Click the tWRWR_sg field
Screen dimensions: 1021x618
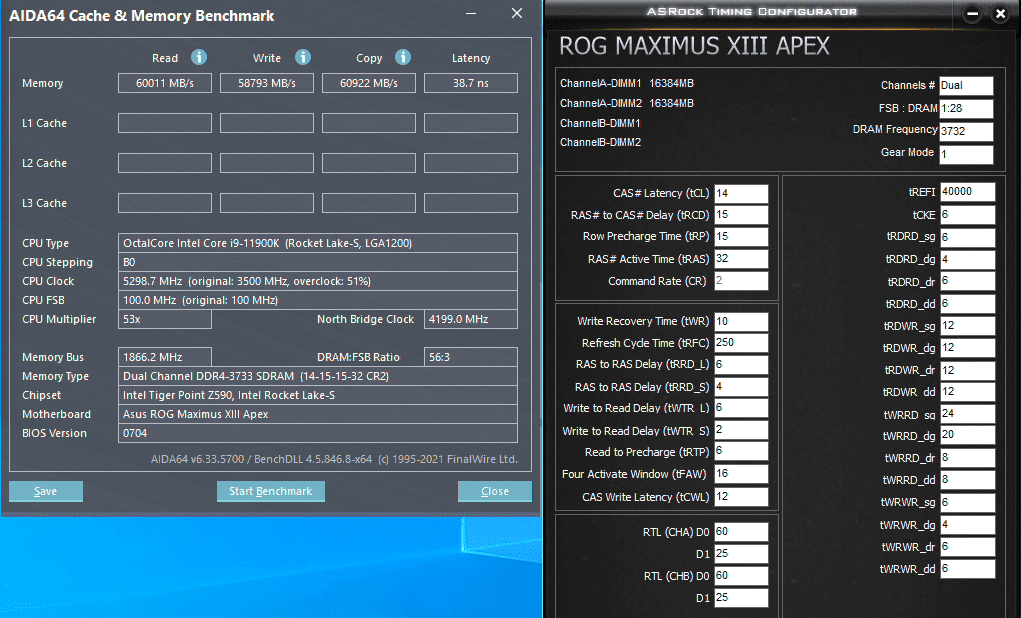[968, 503]
